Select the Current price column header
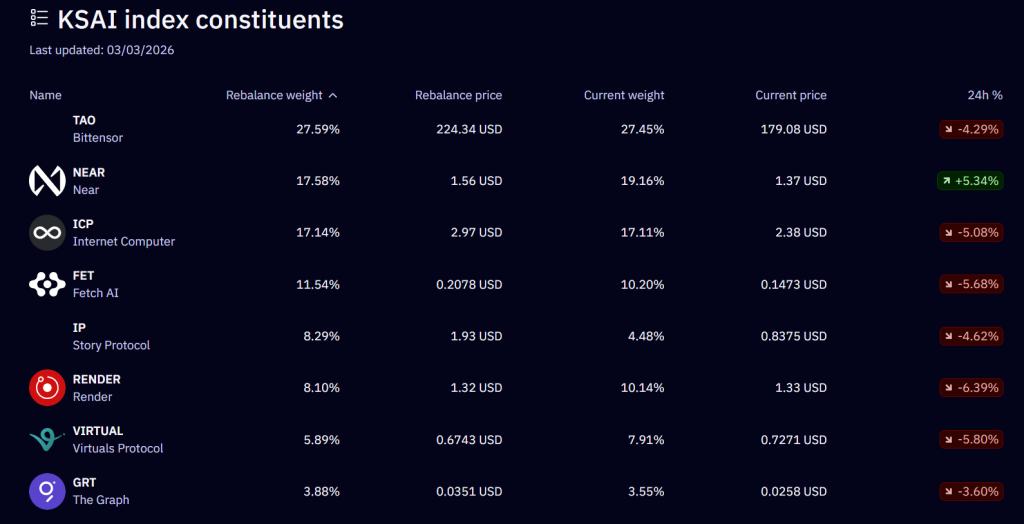Viewport: 1024px width, 524px height. pos(791,96)
